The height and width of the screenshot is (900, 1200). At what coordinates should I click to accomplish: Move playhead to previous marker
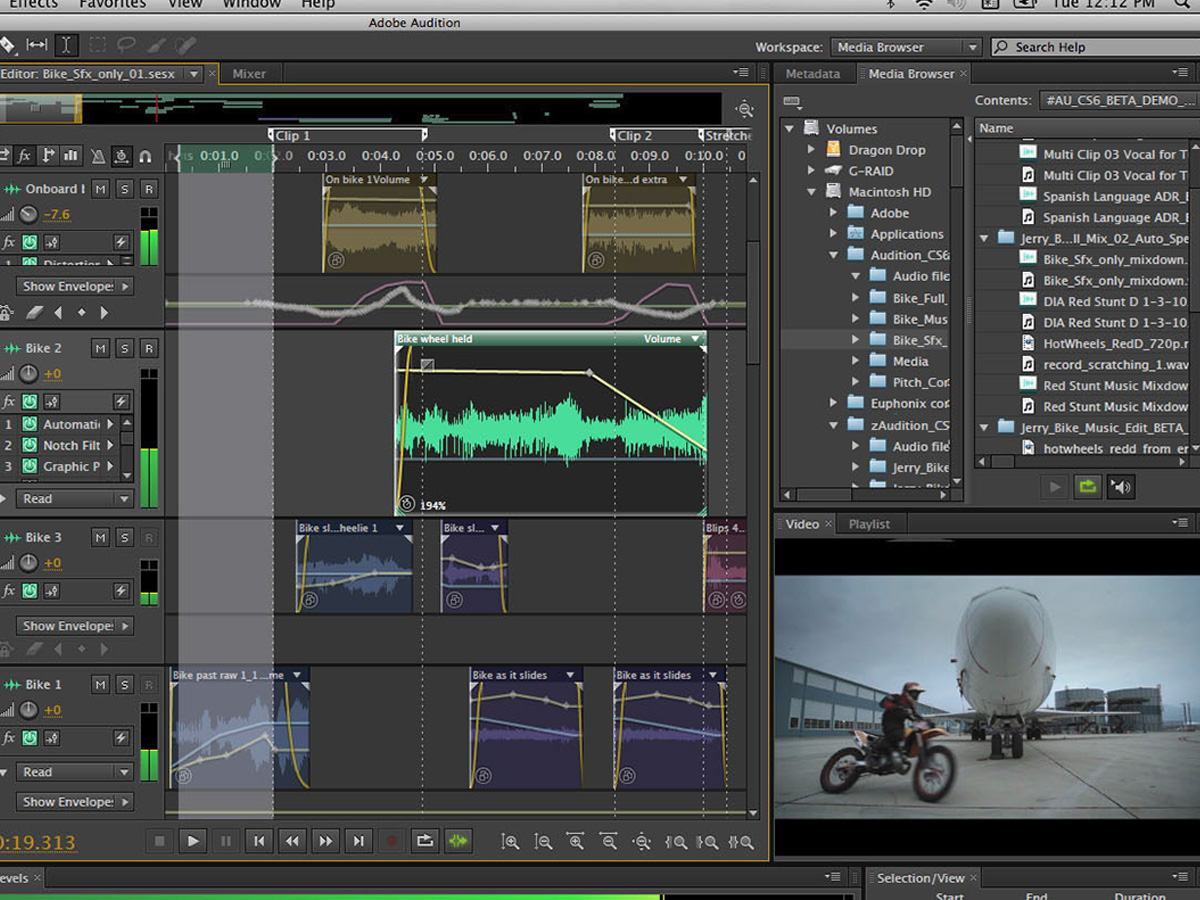point(259,841)
